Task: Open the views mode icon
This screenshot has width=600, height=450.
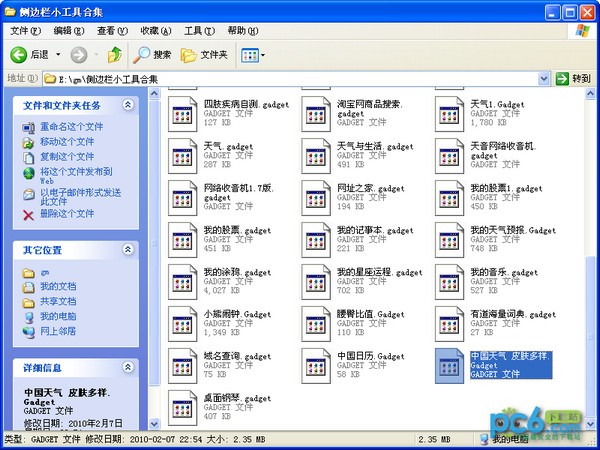Action: coord(250,55)
